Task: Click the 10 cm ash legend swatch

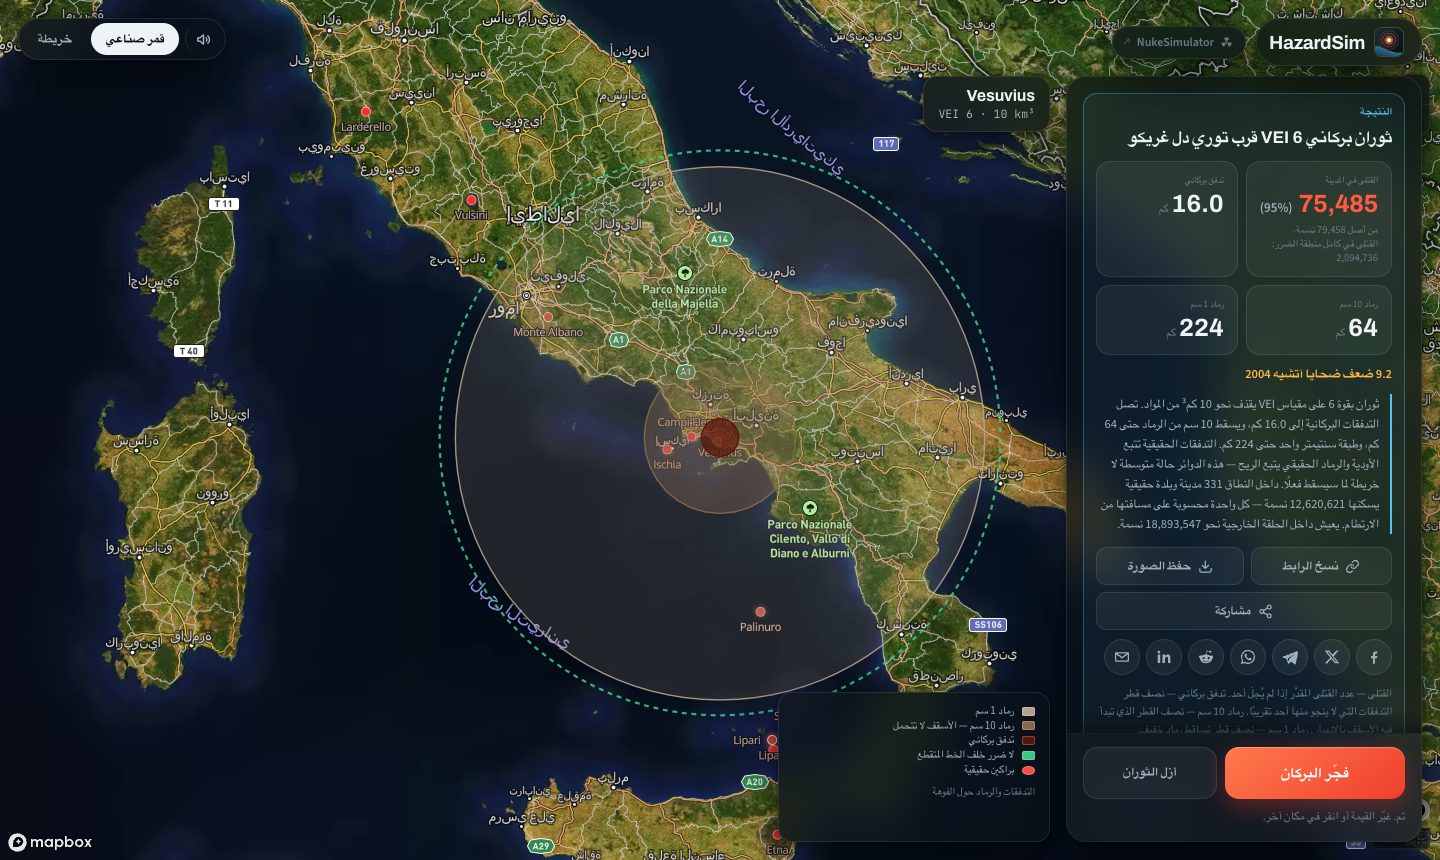Action: [1028, 726]
